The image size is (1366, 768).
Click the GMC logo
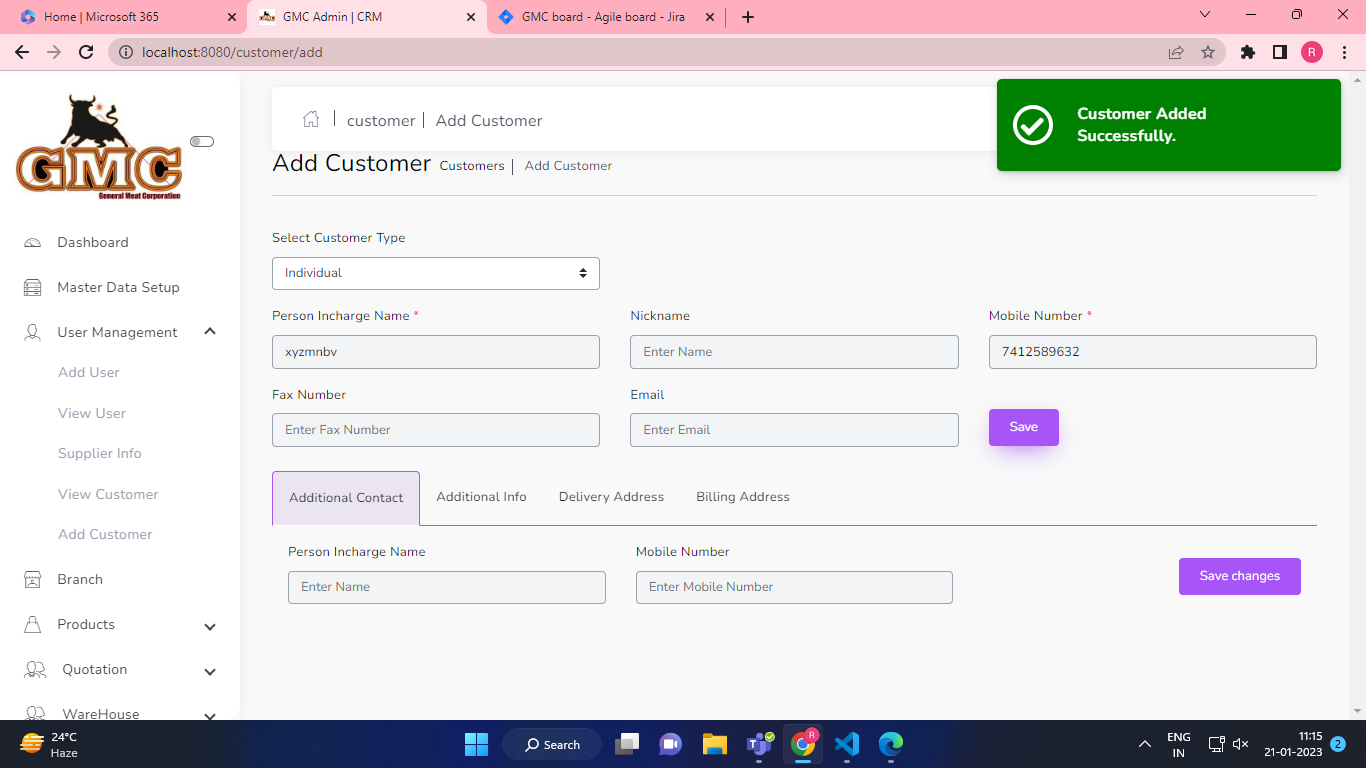[x=99, y=148]
